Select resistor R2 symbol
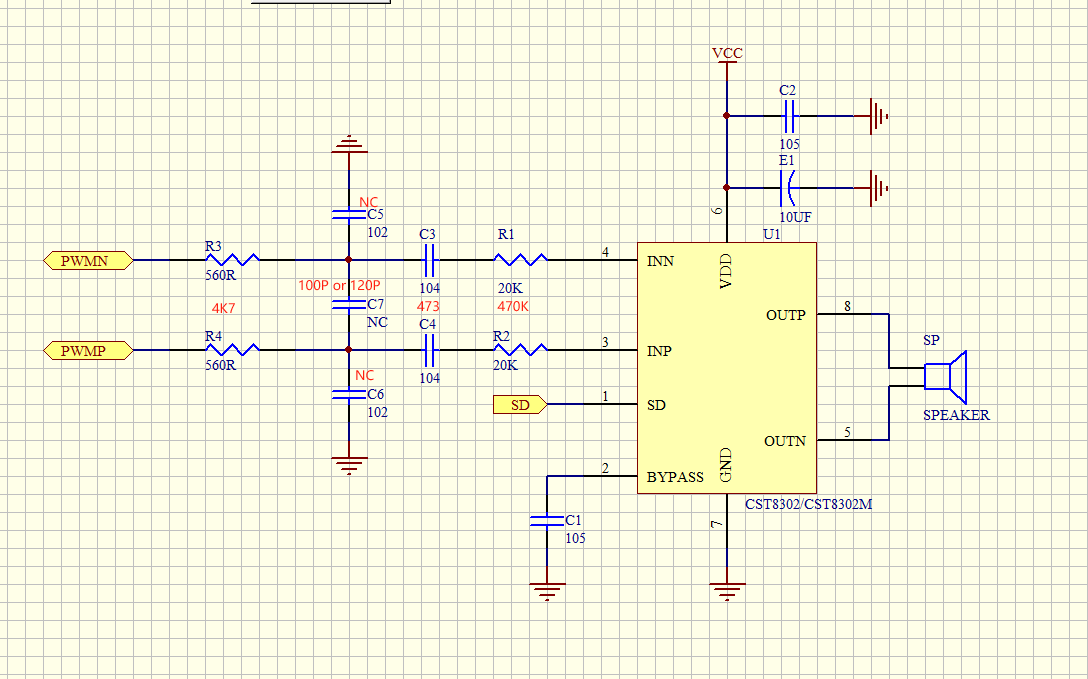The height and width of the screenshot is (679, 1088). coord(520,349)
